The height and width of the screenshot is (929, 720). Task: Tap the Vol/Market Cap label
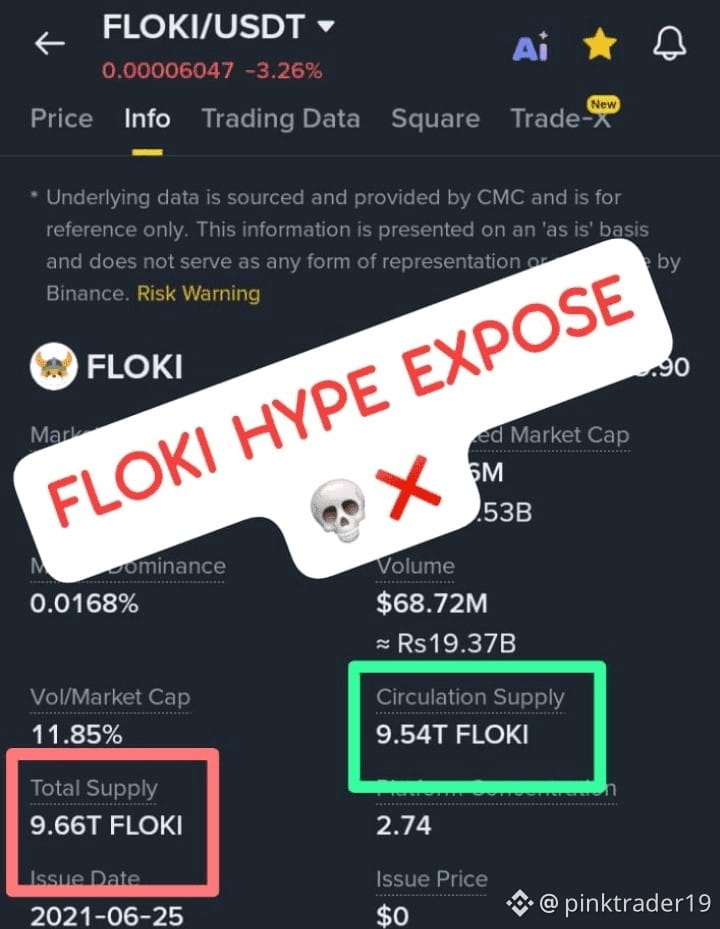click(x=110, y=697)
